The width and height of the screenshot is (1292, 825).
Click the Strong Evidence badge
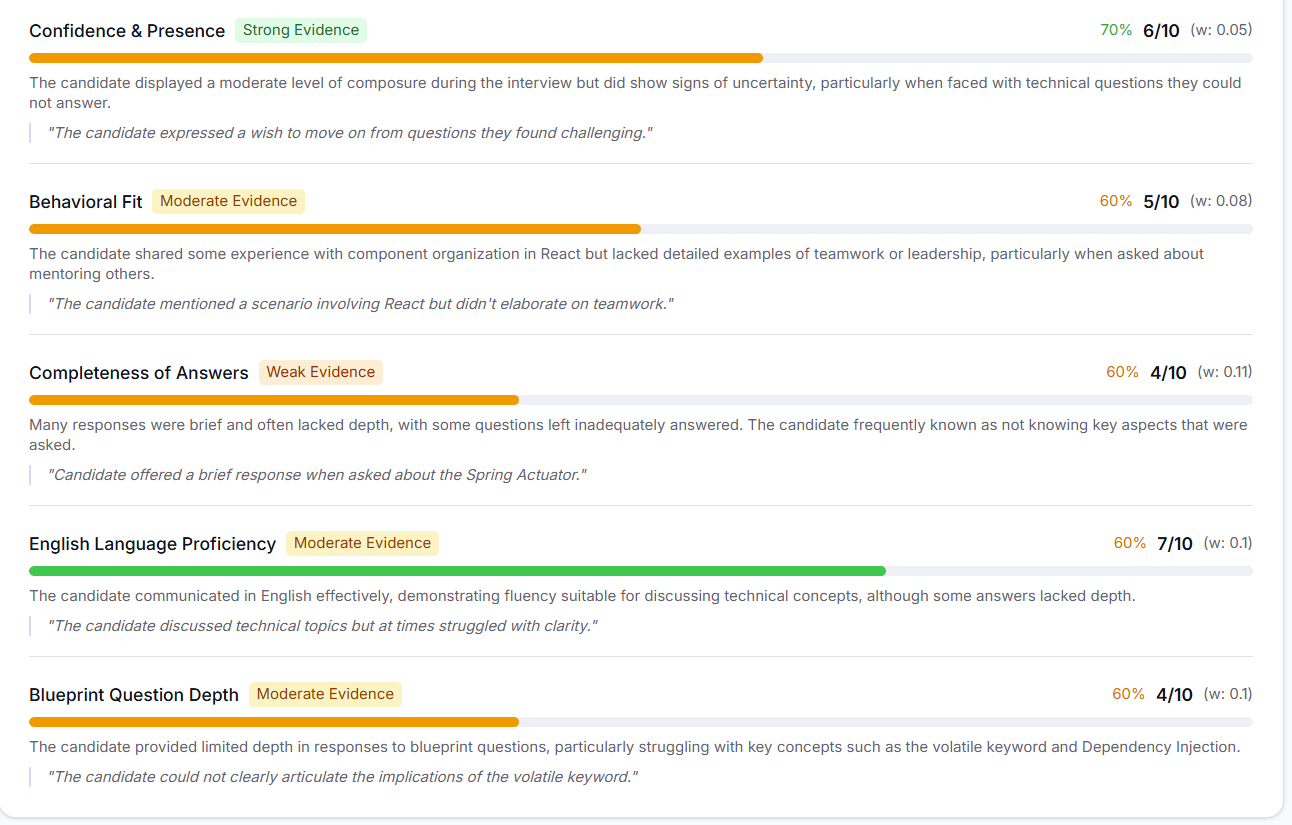301,30
